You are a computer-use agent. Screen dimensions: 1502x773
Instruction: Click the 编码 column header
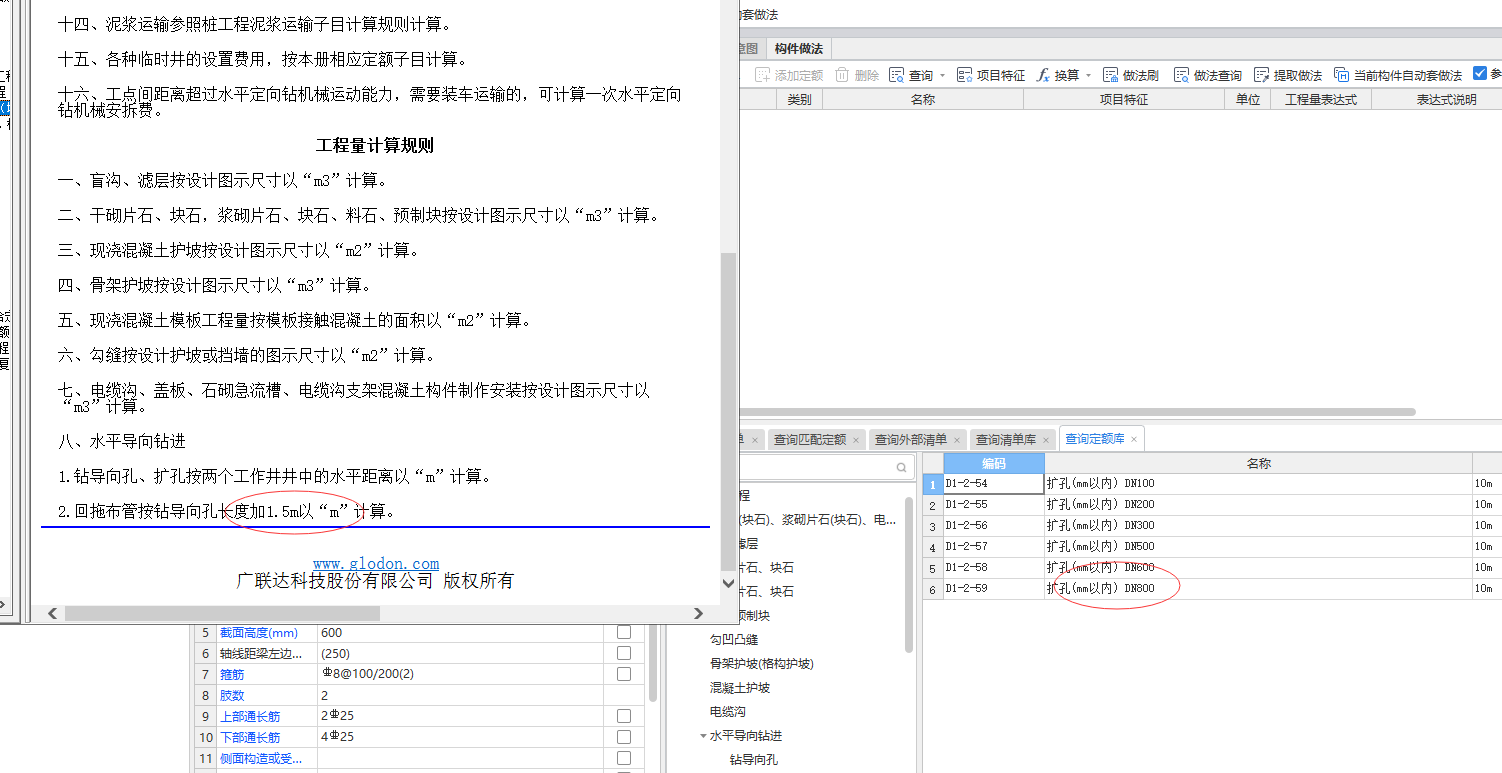pyautogui.click(x=993, y=463)
